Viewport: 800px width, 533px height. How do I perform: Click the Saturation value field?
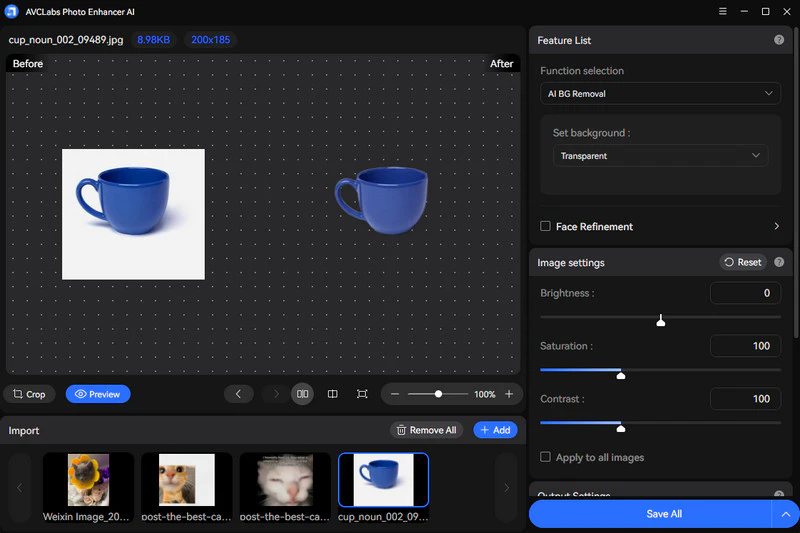pyautogui.click(x=745, y=346)
